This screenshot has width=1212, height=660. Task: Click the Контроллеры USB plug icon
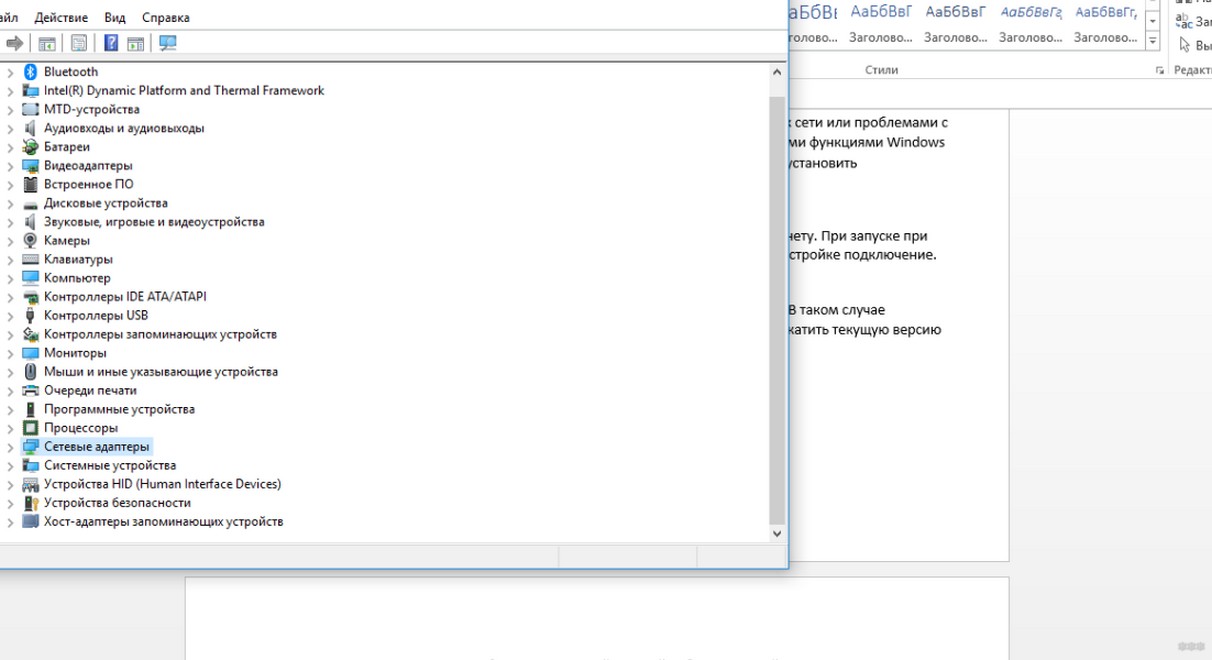[x=30, y=316]
